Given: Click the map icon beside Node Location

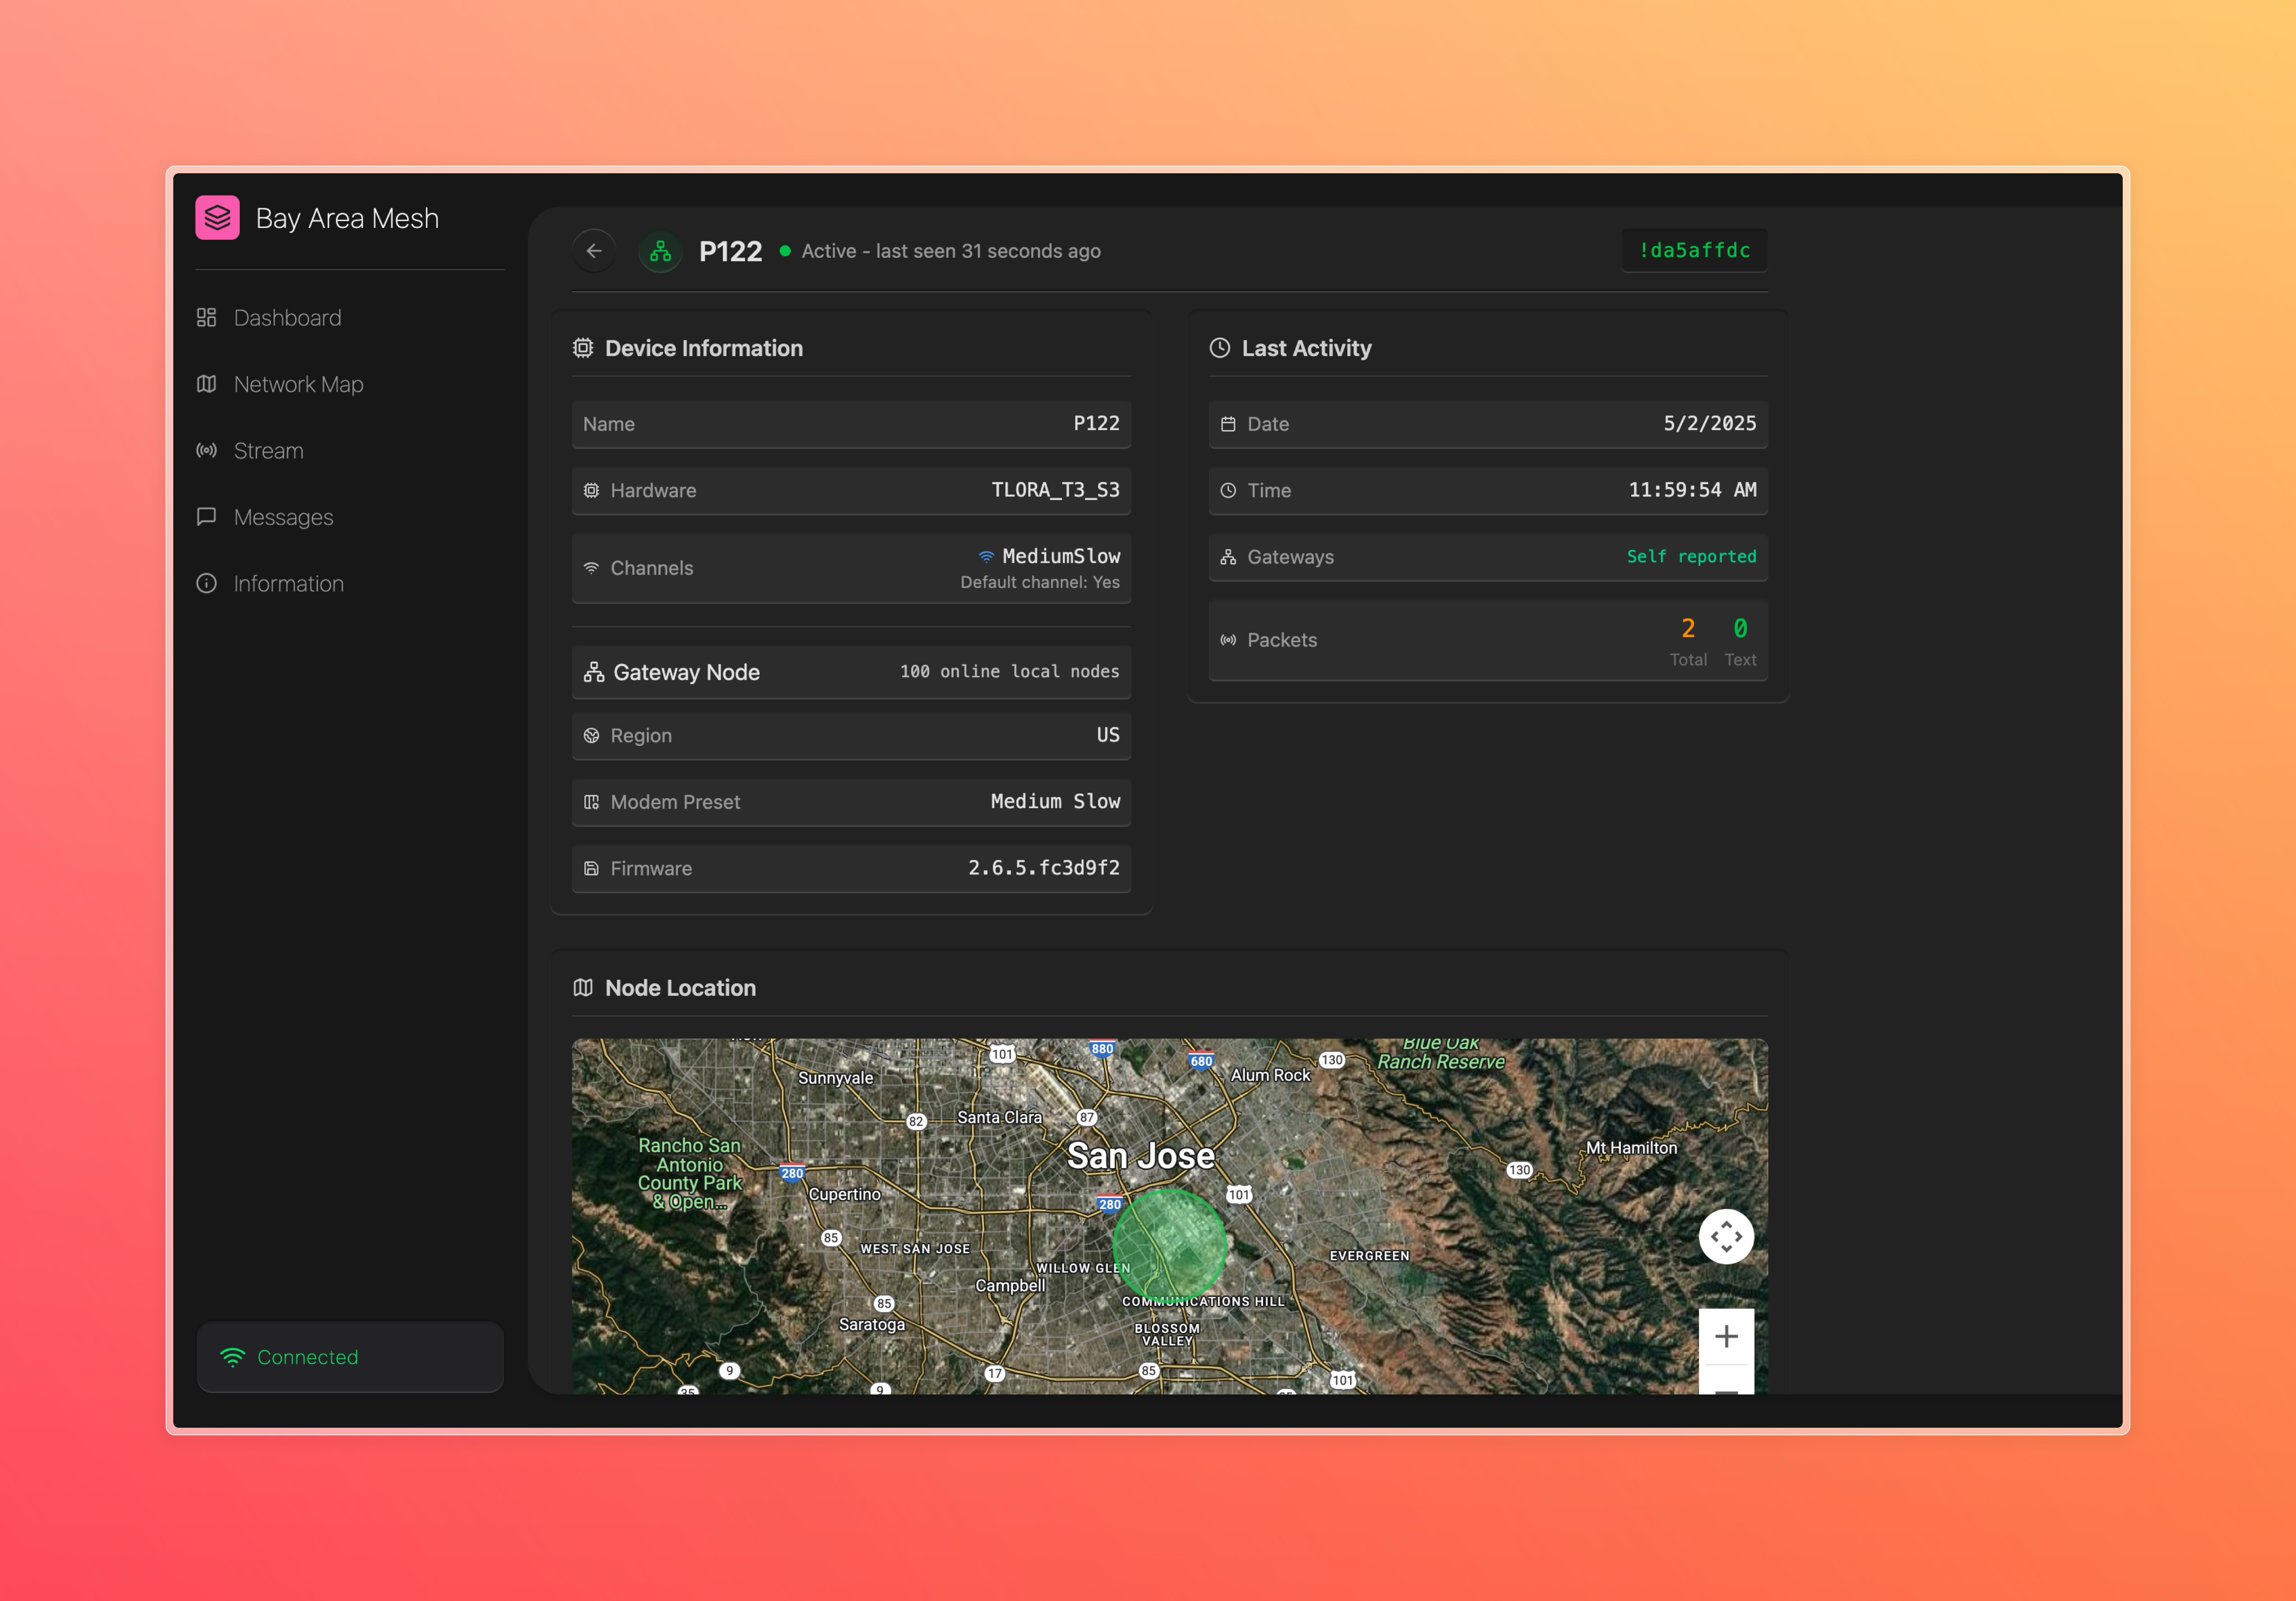Looking at the screenshot, I should pos(584,987).
